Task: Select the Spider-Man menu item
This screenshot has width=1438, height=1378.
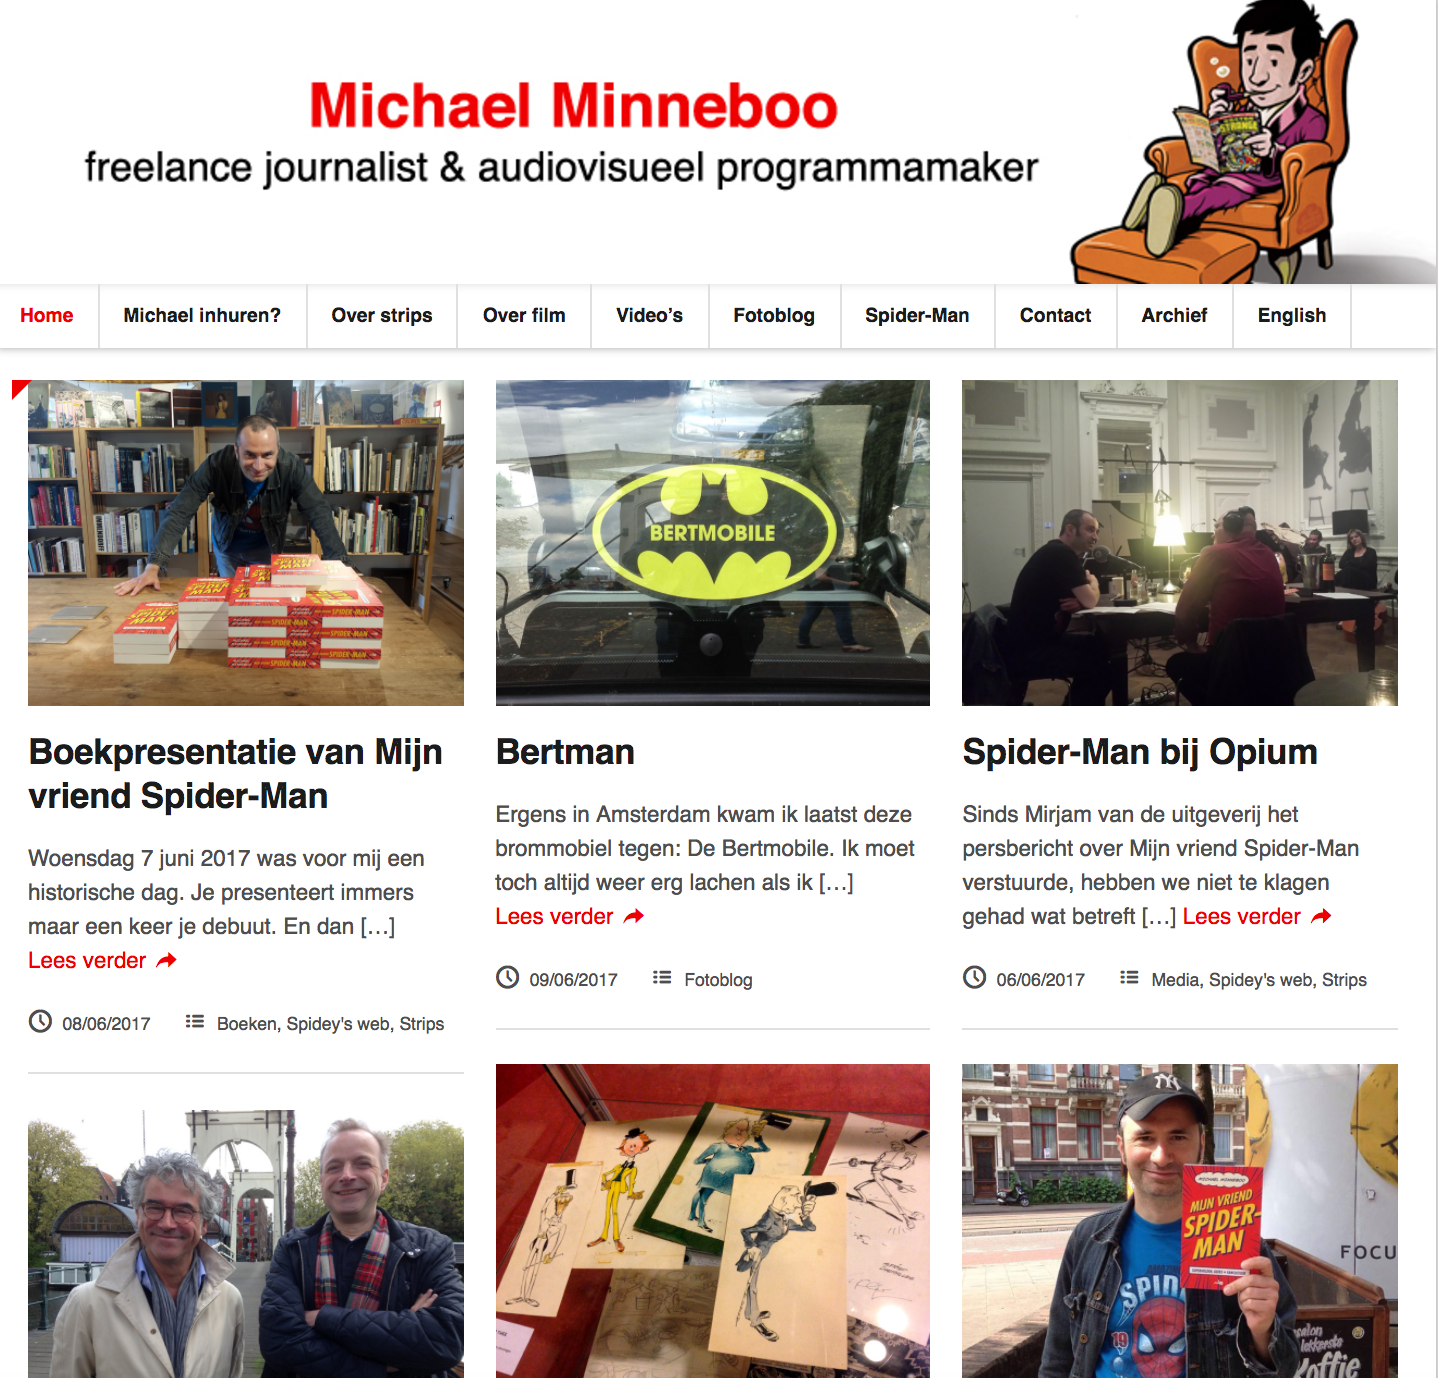Action: click(917, 316)
